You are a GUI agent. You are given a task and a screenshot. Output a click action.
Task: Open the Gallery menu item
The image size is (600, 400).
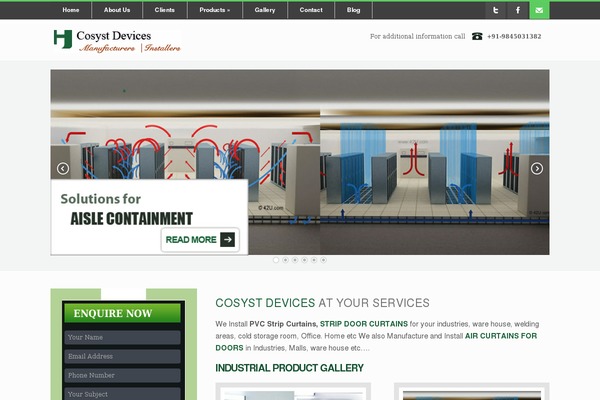(x=265, y=10)
